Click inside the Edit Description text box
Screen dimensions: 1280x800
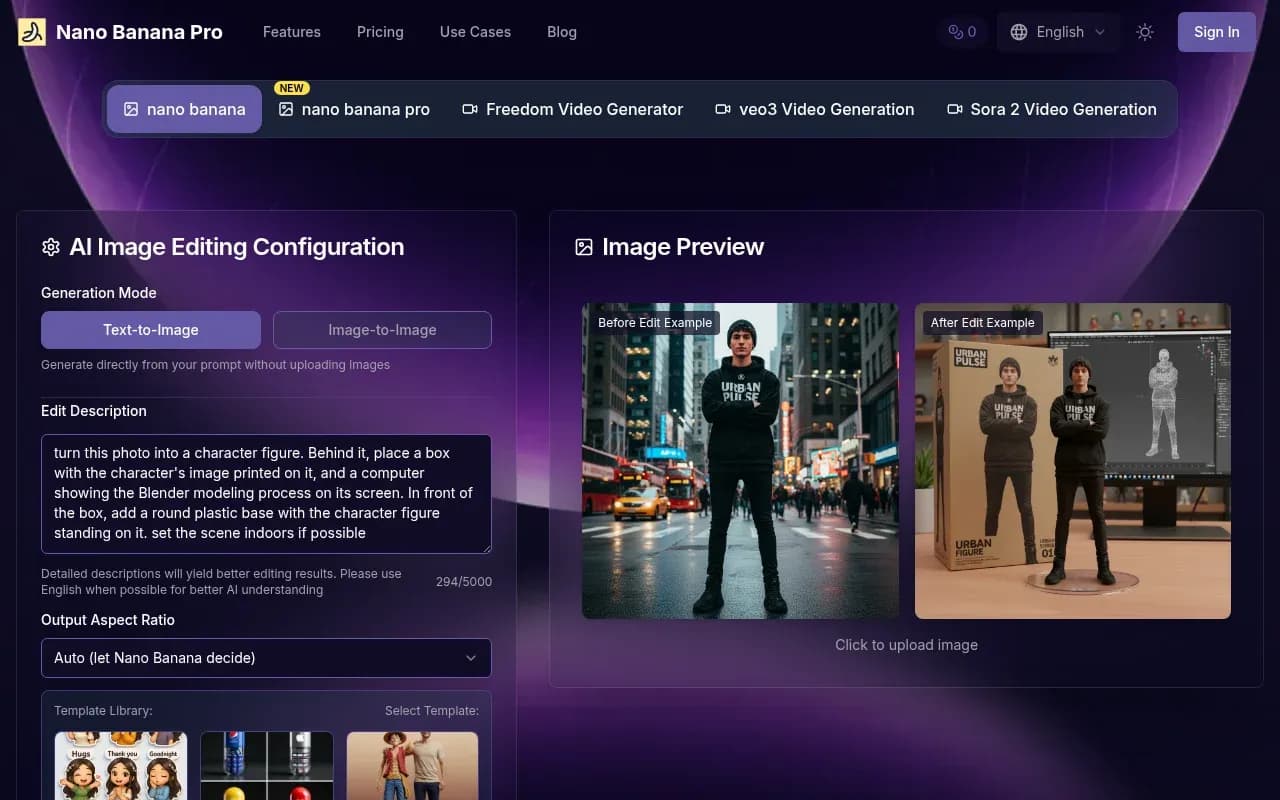[x=266, y=493]
